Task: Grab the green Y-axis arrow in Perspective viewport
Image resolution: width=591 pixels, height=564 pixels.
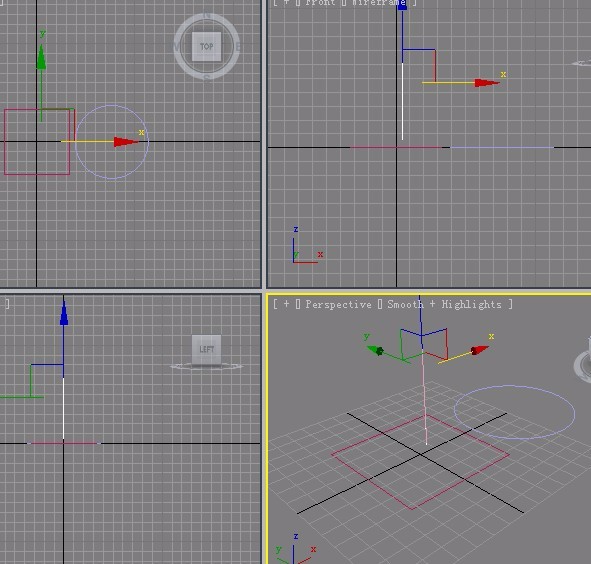Action: coord(375,351)
